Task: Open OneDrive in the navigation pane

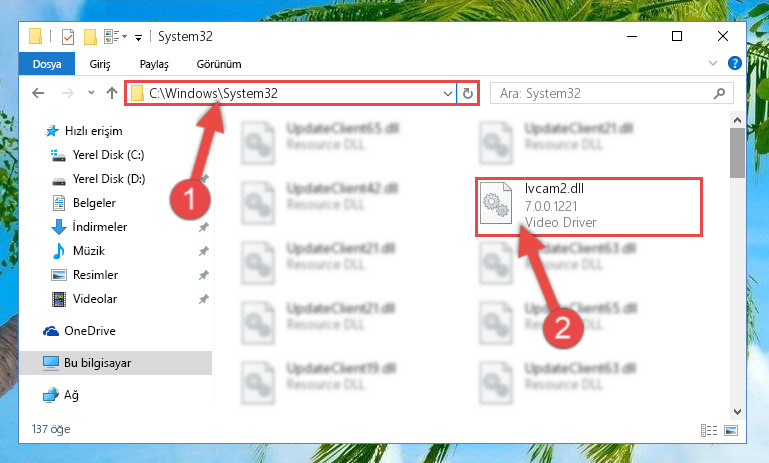Action: pyautogui.click(x=79, y=331)
